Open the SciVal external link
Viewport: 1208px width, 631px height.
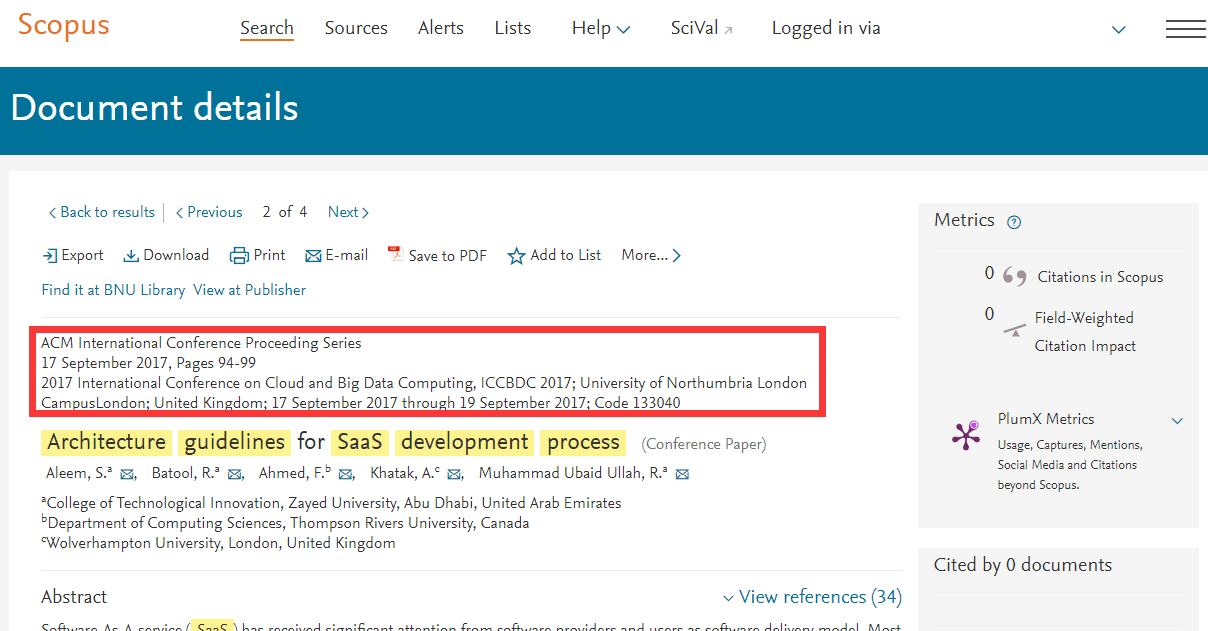pyautogui.click(x=701, y=28)
